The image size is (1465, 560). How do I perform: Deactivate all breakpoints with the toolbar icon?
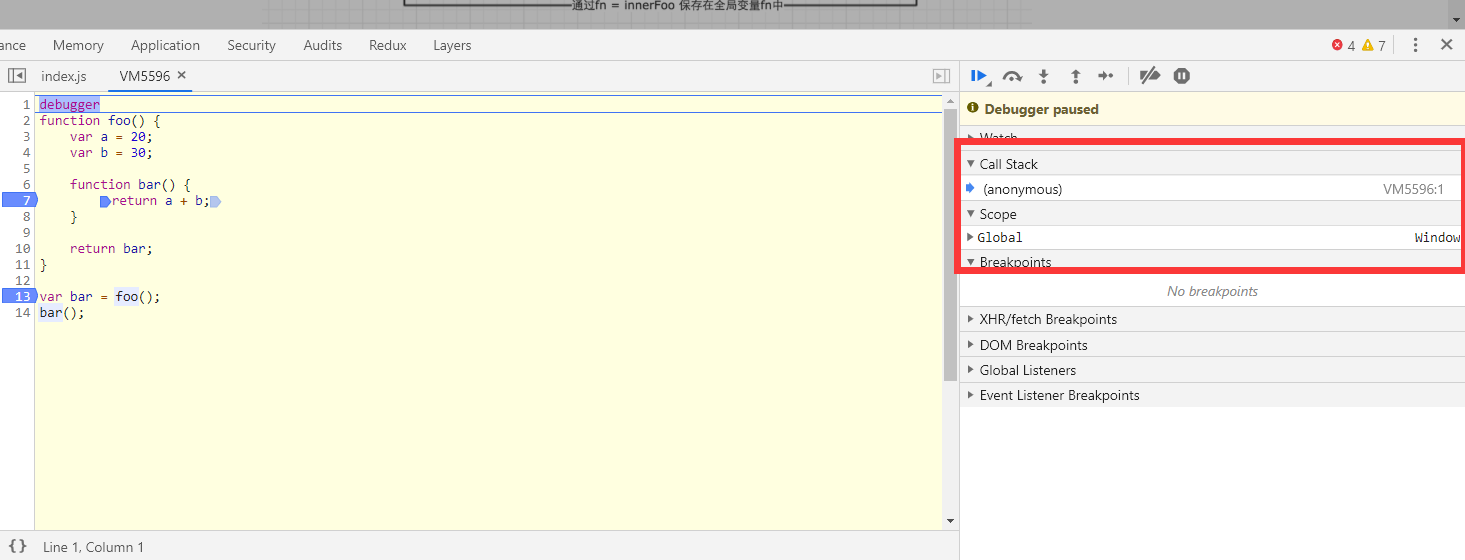coord(1150,76)
